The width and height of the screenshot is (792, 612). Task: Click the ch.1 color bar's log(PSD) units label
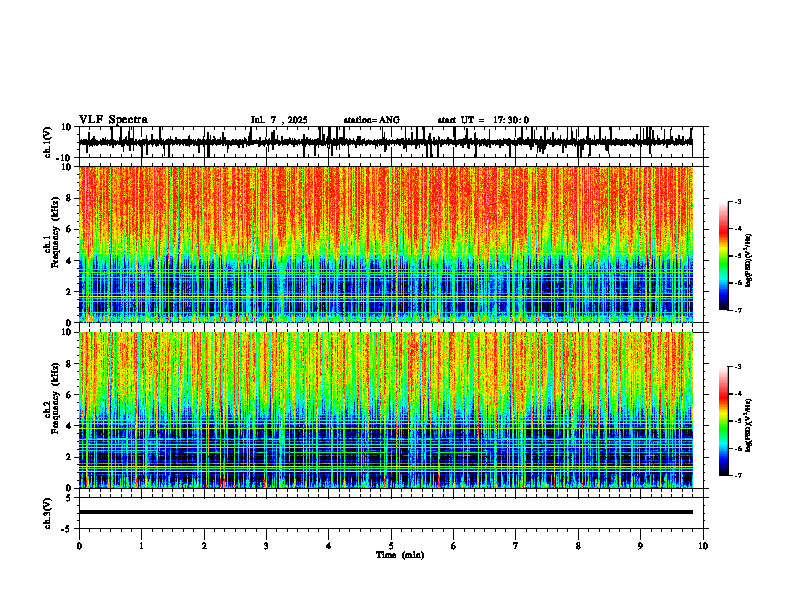[x=749, y=260]
